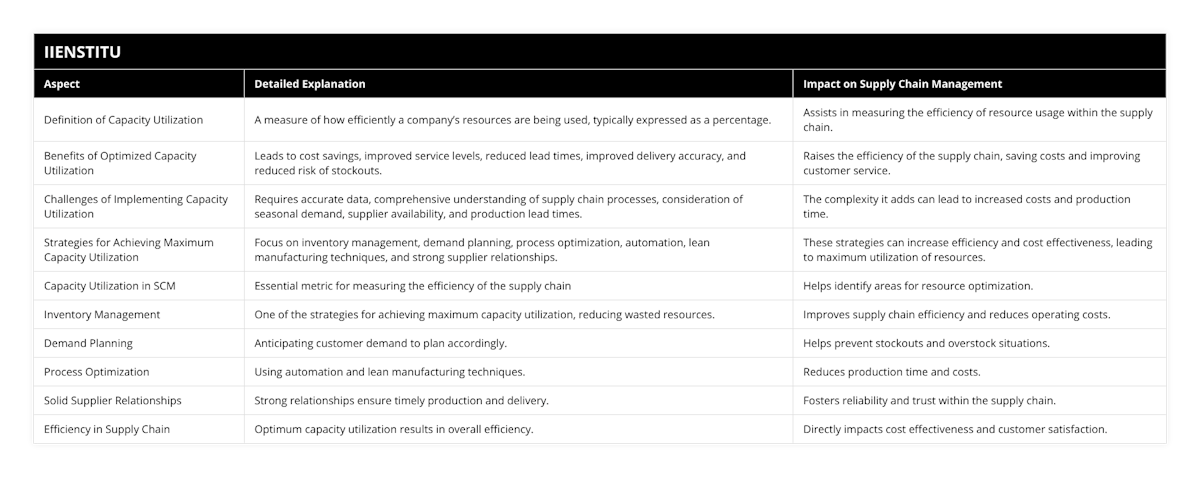
Task: Click the Impact on Supply Chain Management header
Action: pos(902,84)
